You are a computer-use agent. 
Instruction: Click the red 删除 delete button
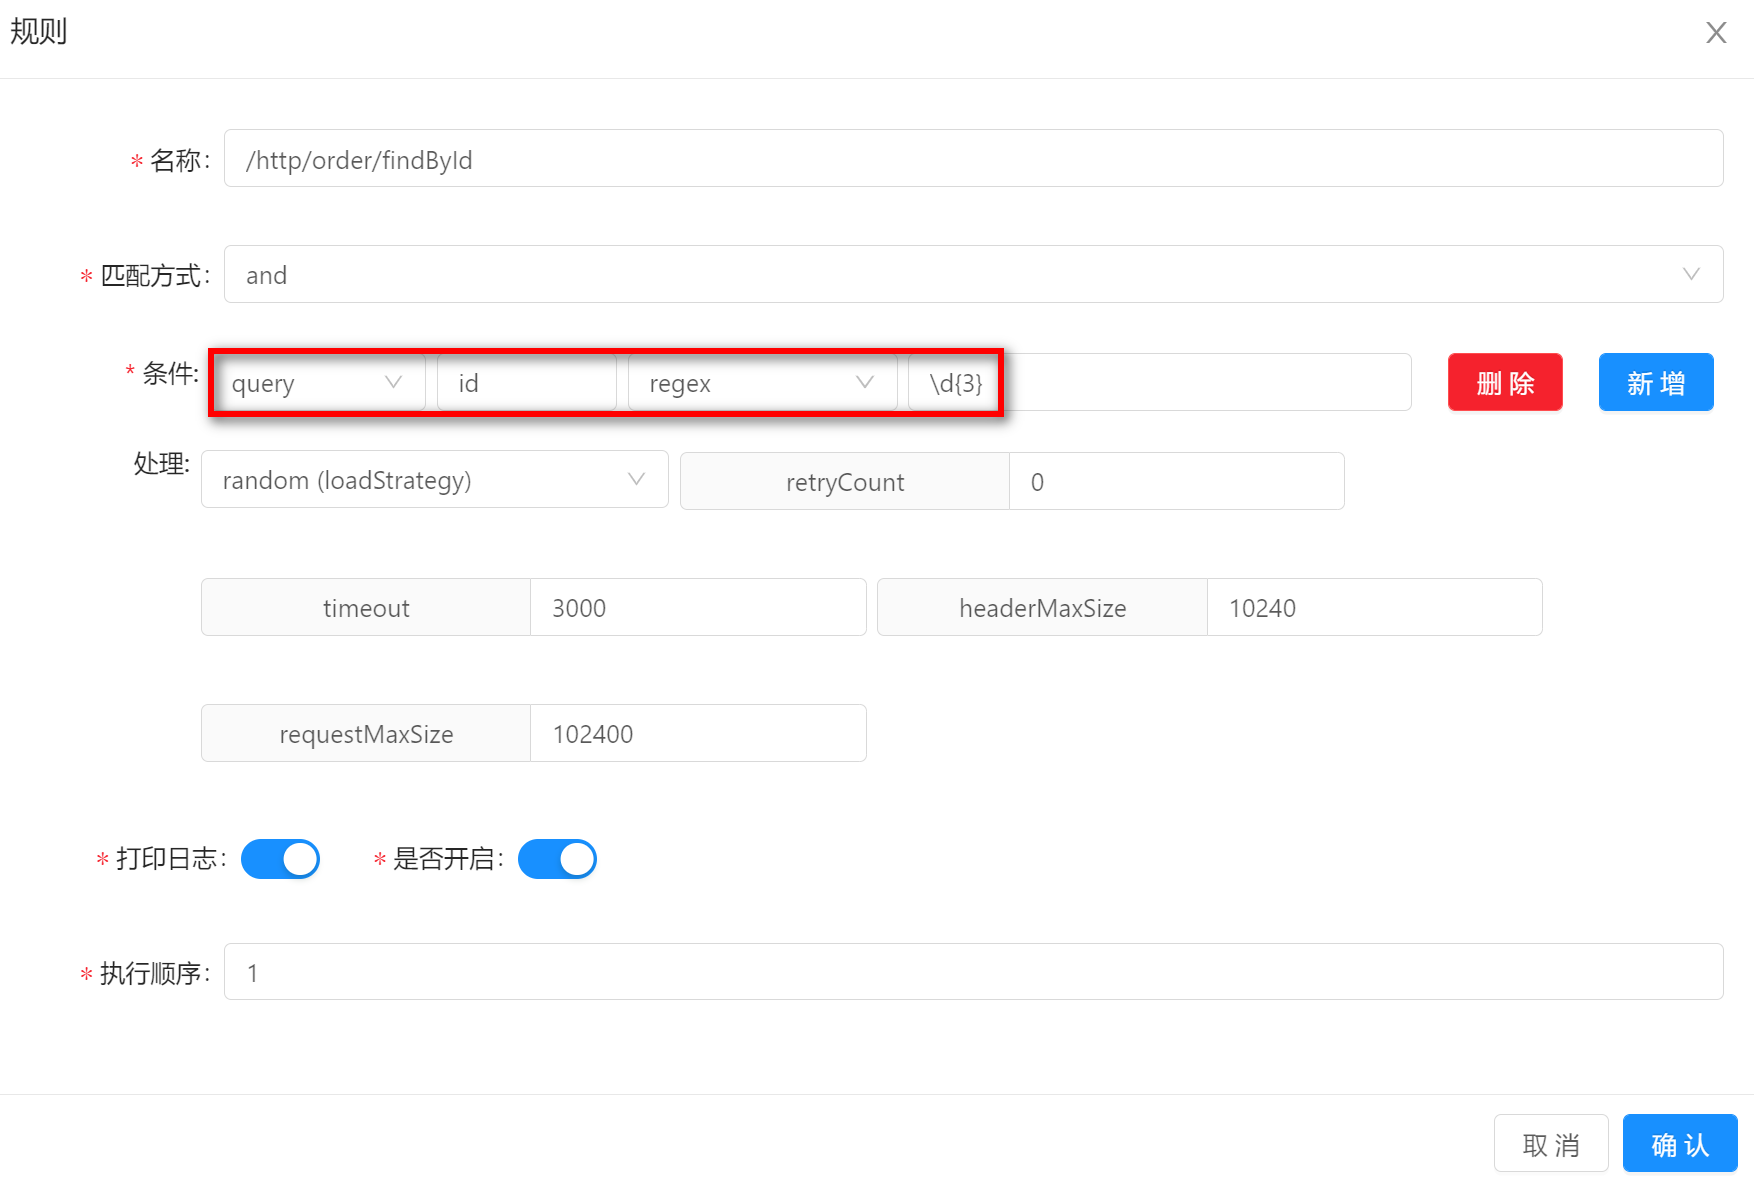click(1504, 383)
